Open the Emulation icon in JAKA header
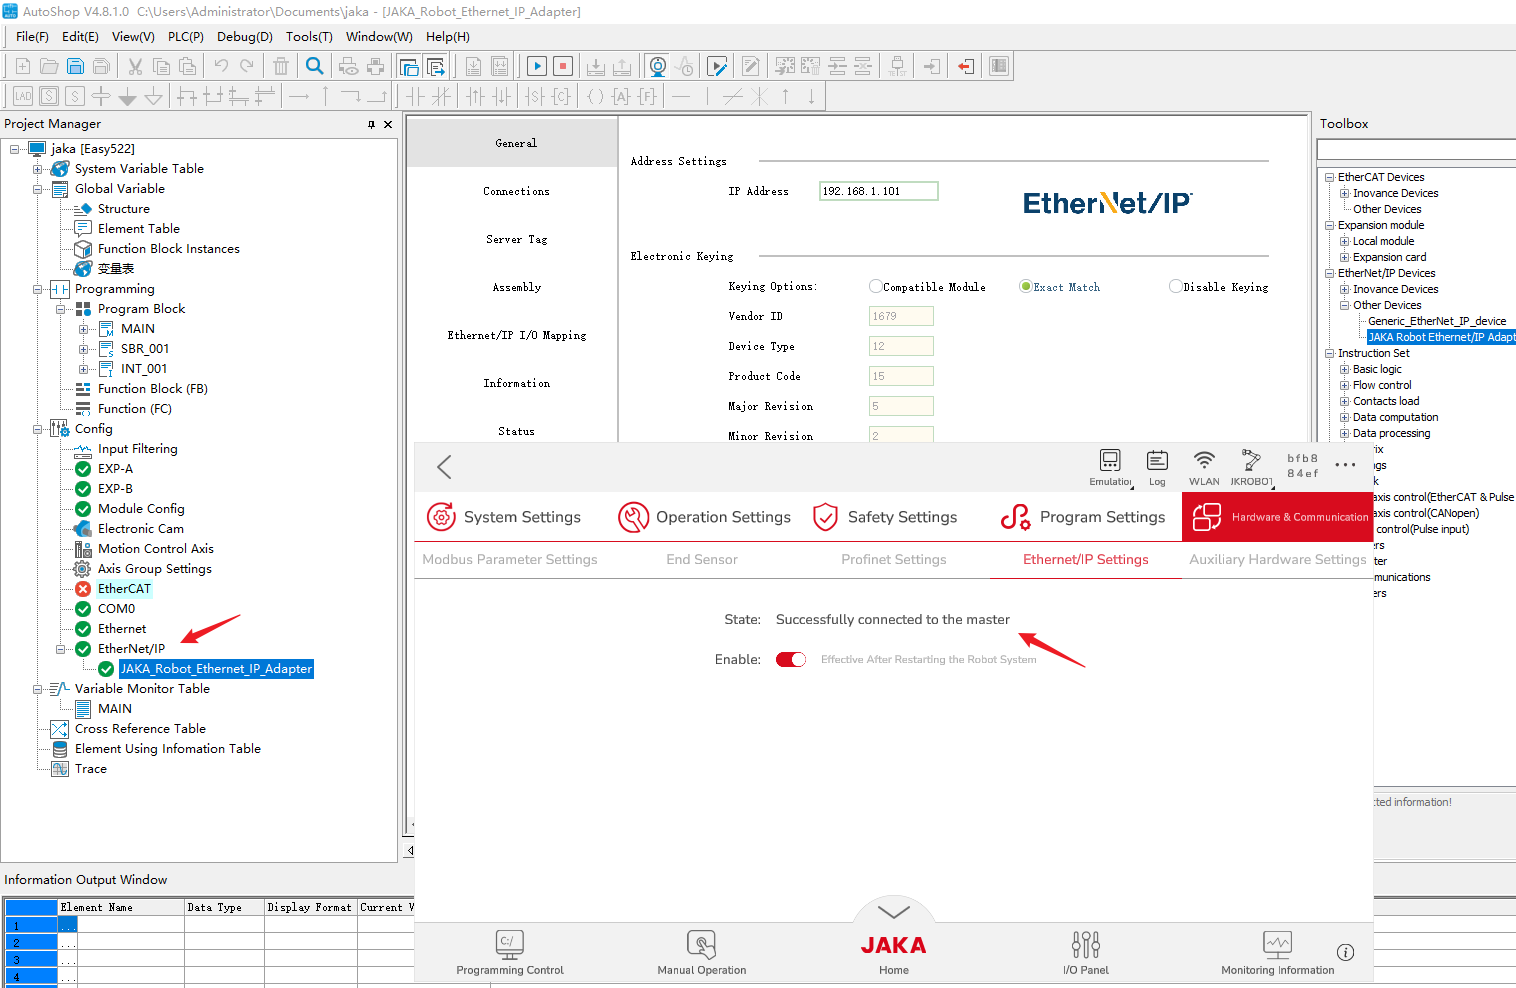The image size is (1516, 988). click(x=1110, y=461)
